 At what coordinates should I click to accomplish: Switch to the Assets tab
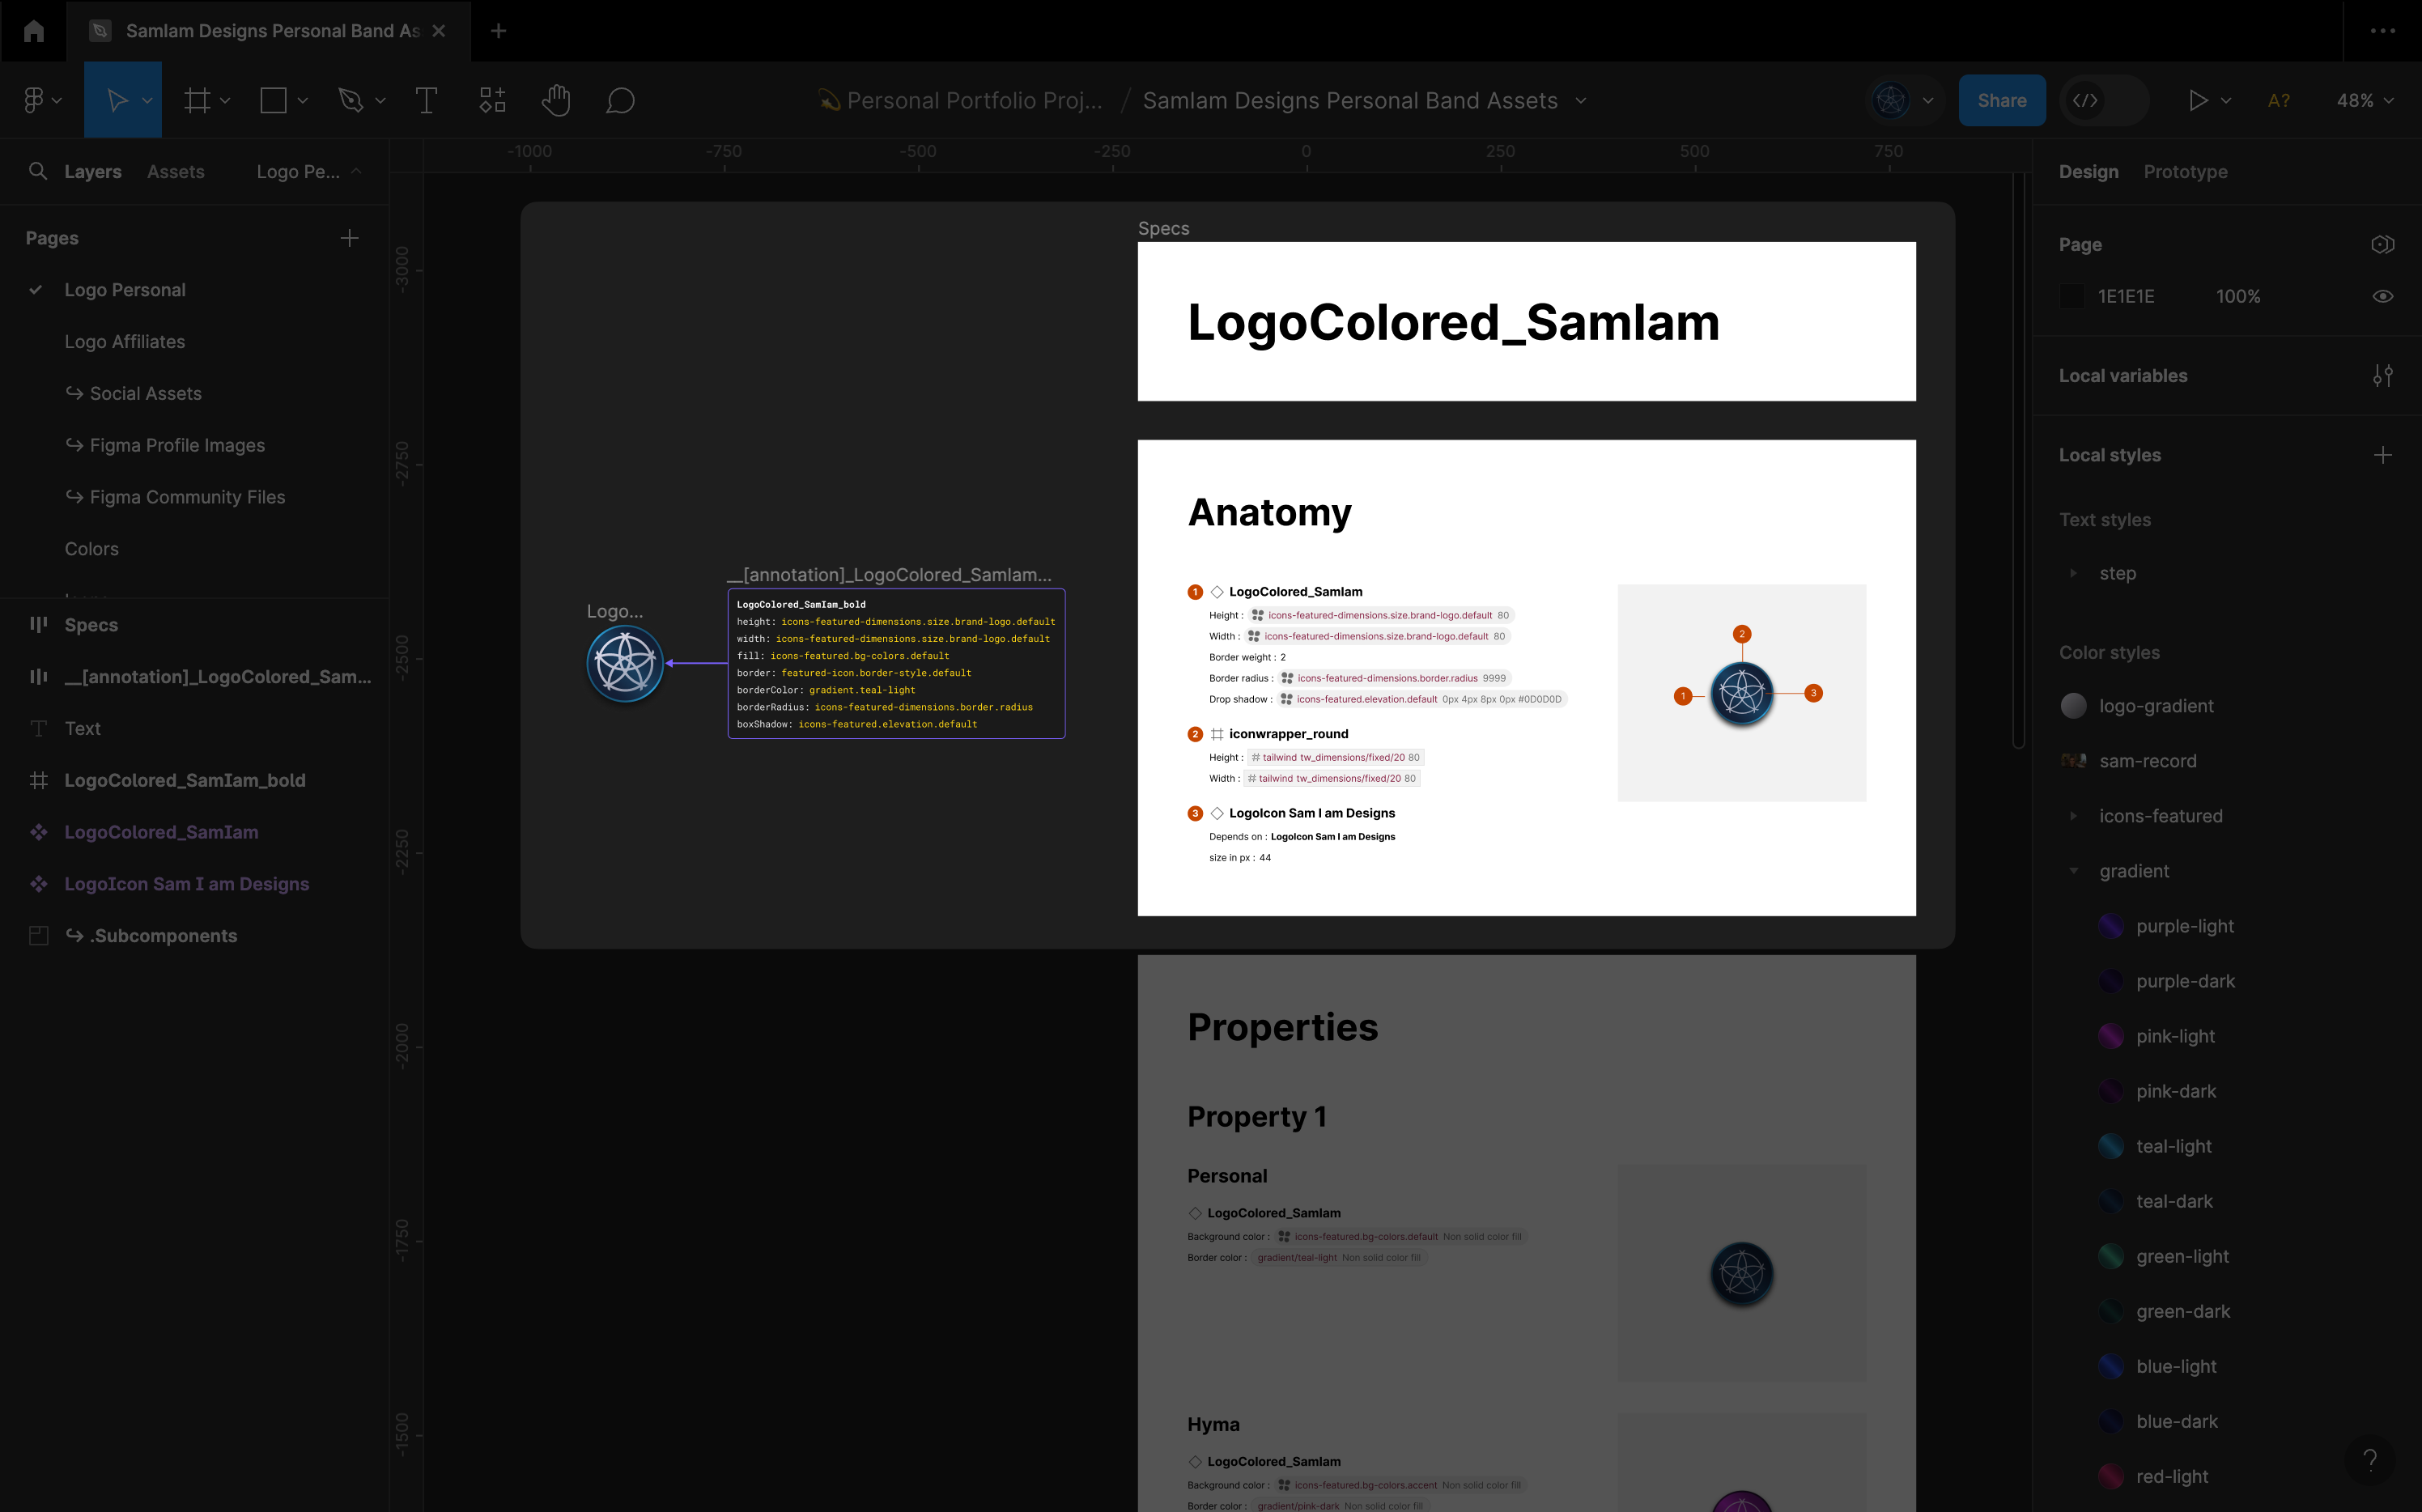tap(176, 172)
